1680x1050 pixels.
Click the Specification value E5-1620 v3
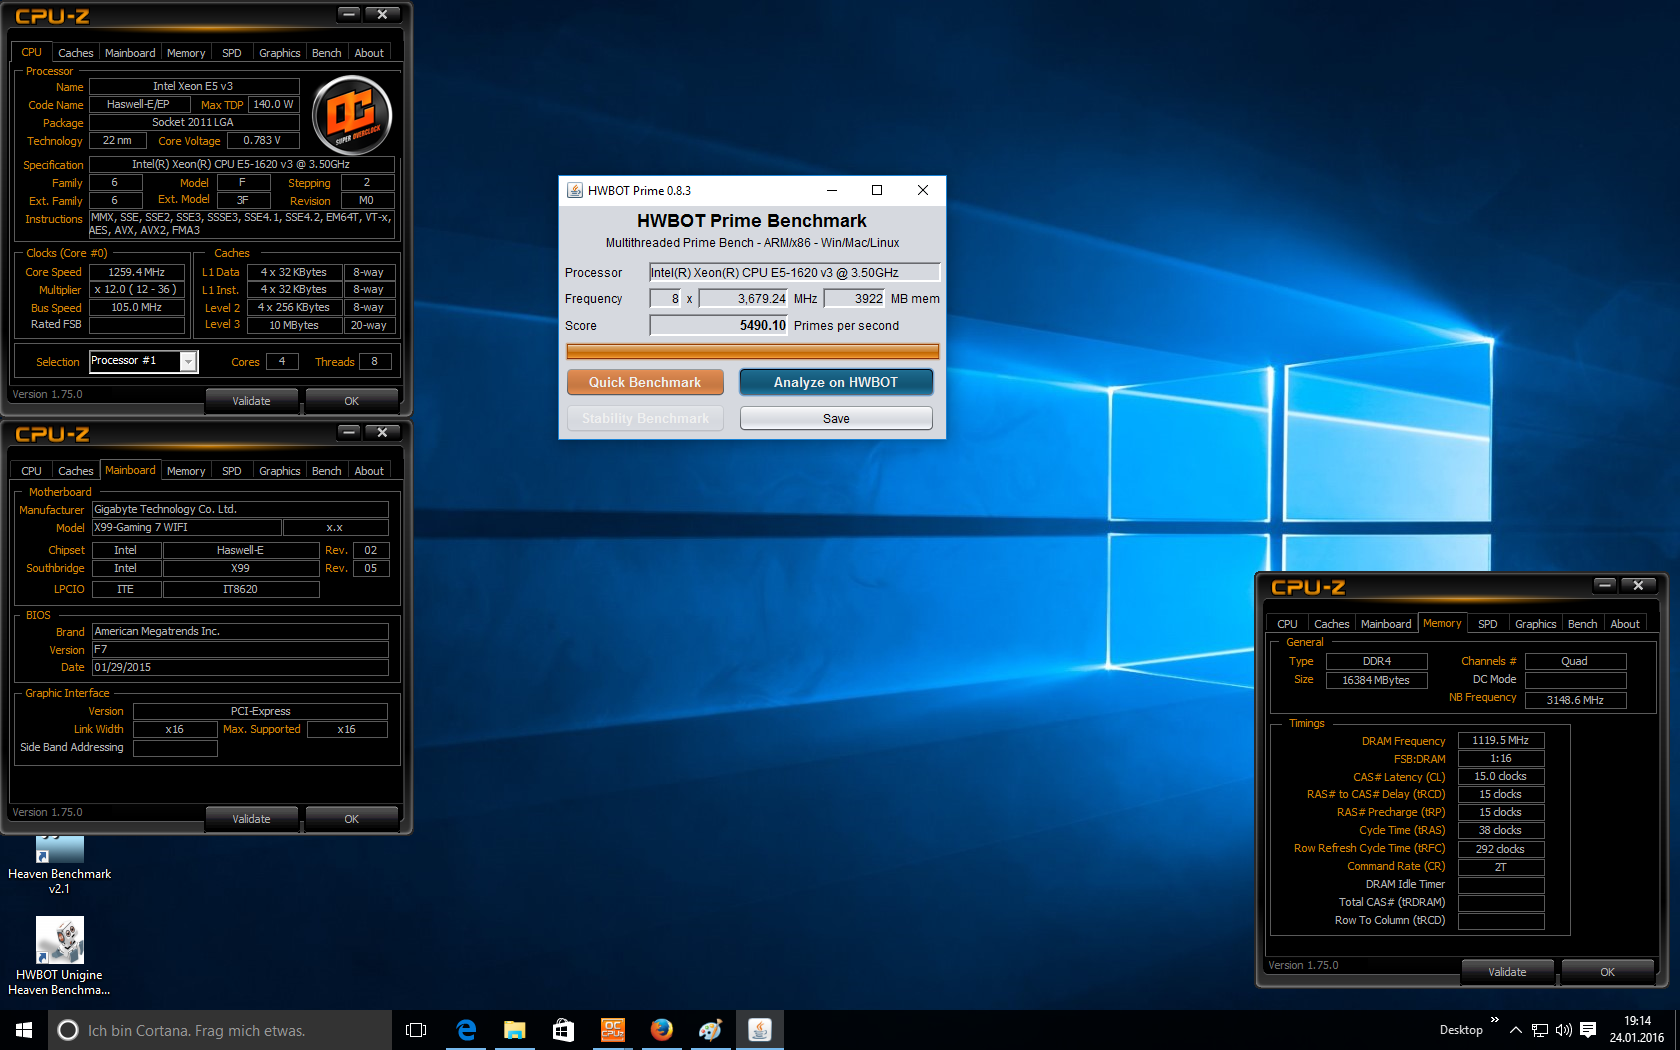[241, 164]
